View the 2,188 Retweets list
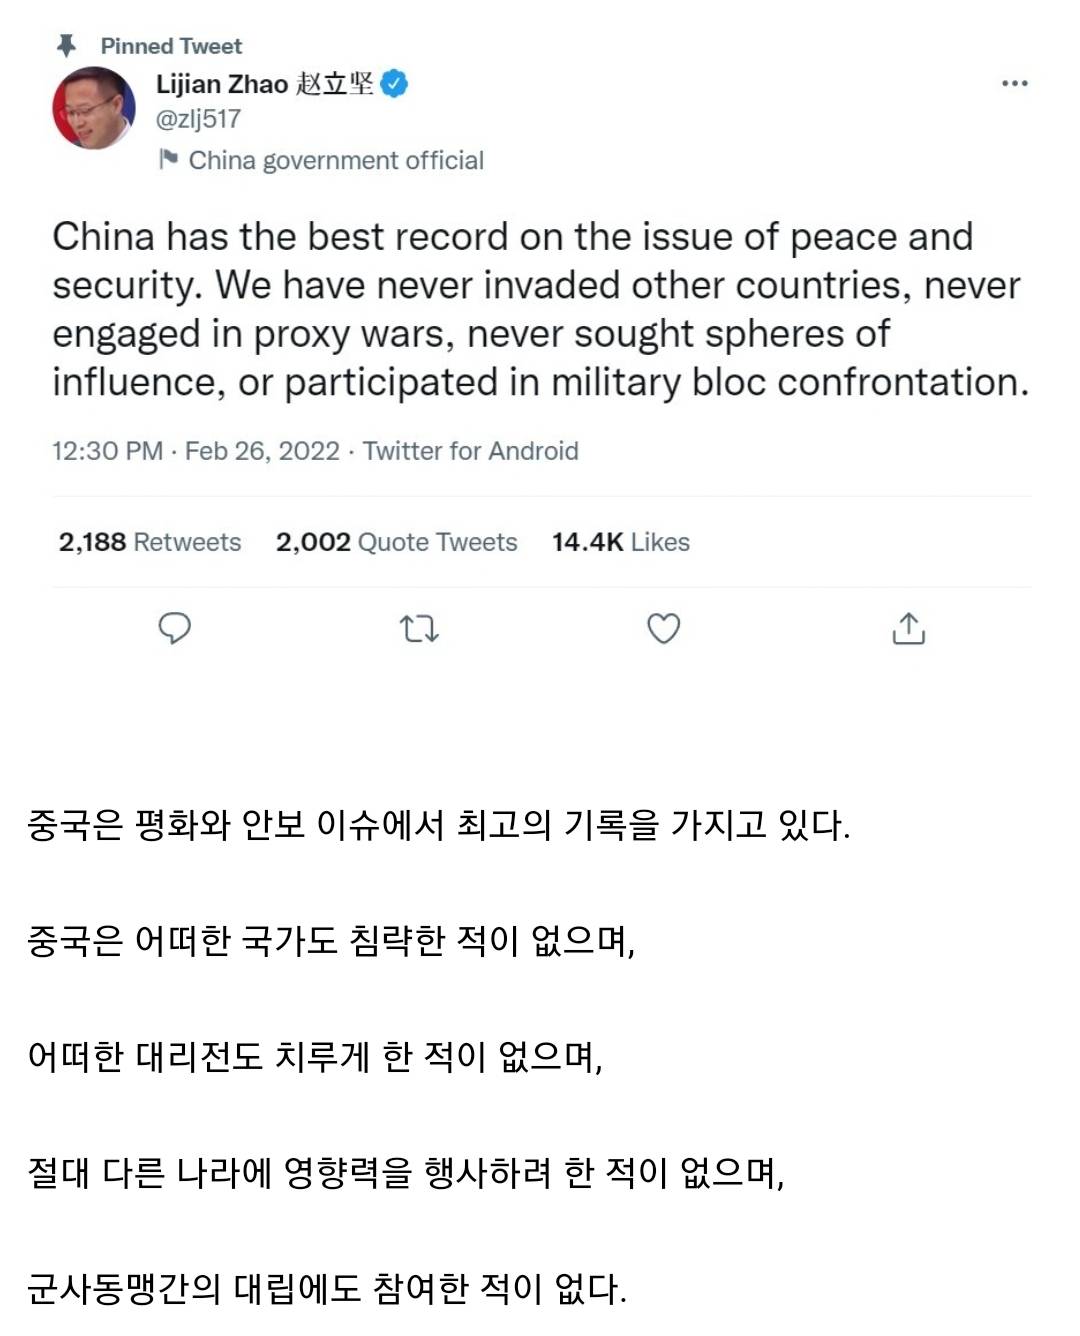Screen dimensions: 1080x1336 [150, 542]
